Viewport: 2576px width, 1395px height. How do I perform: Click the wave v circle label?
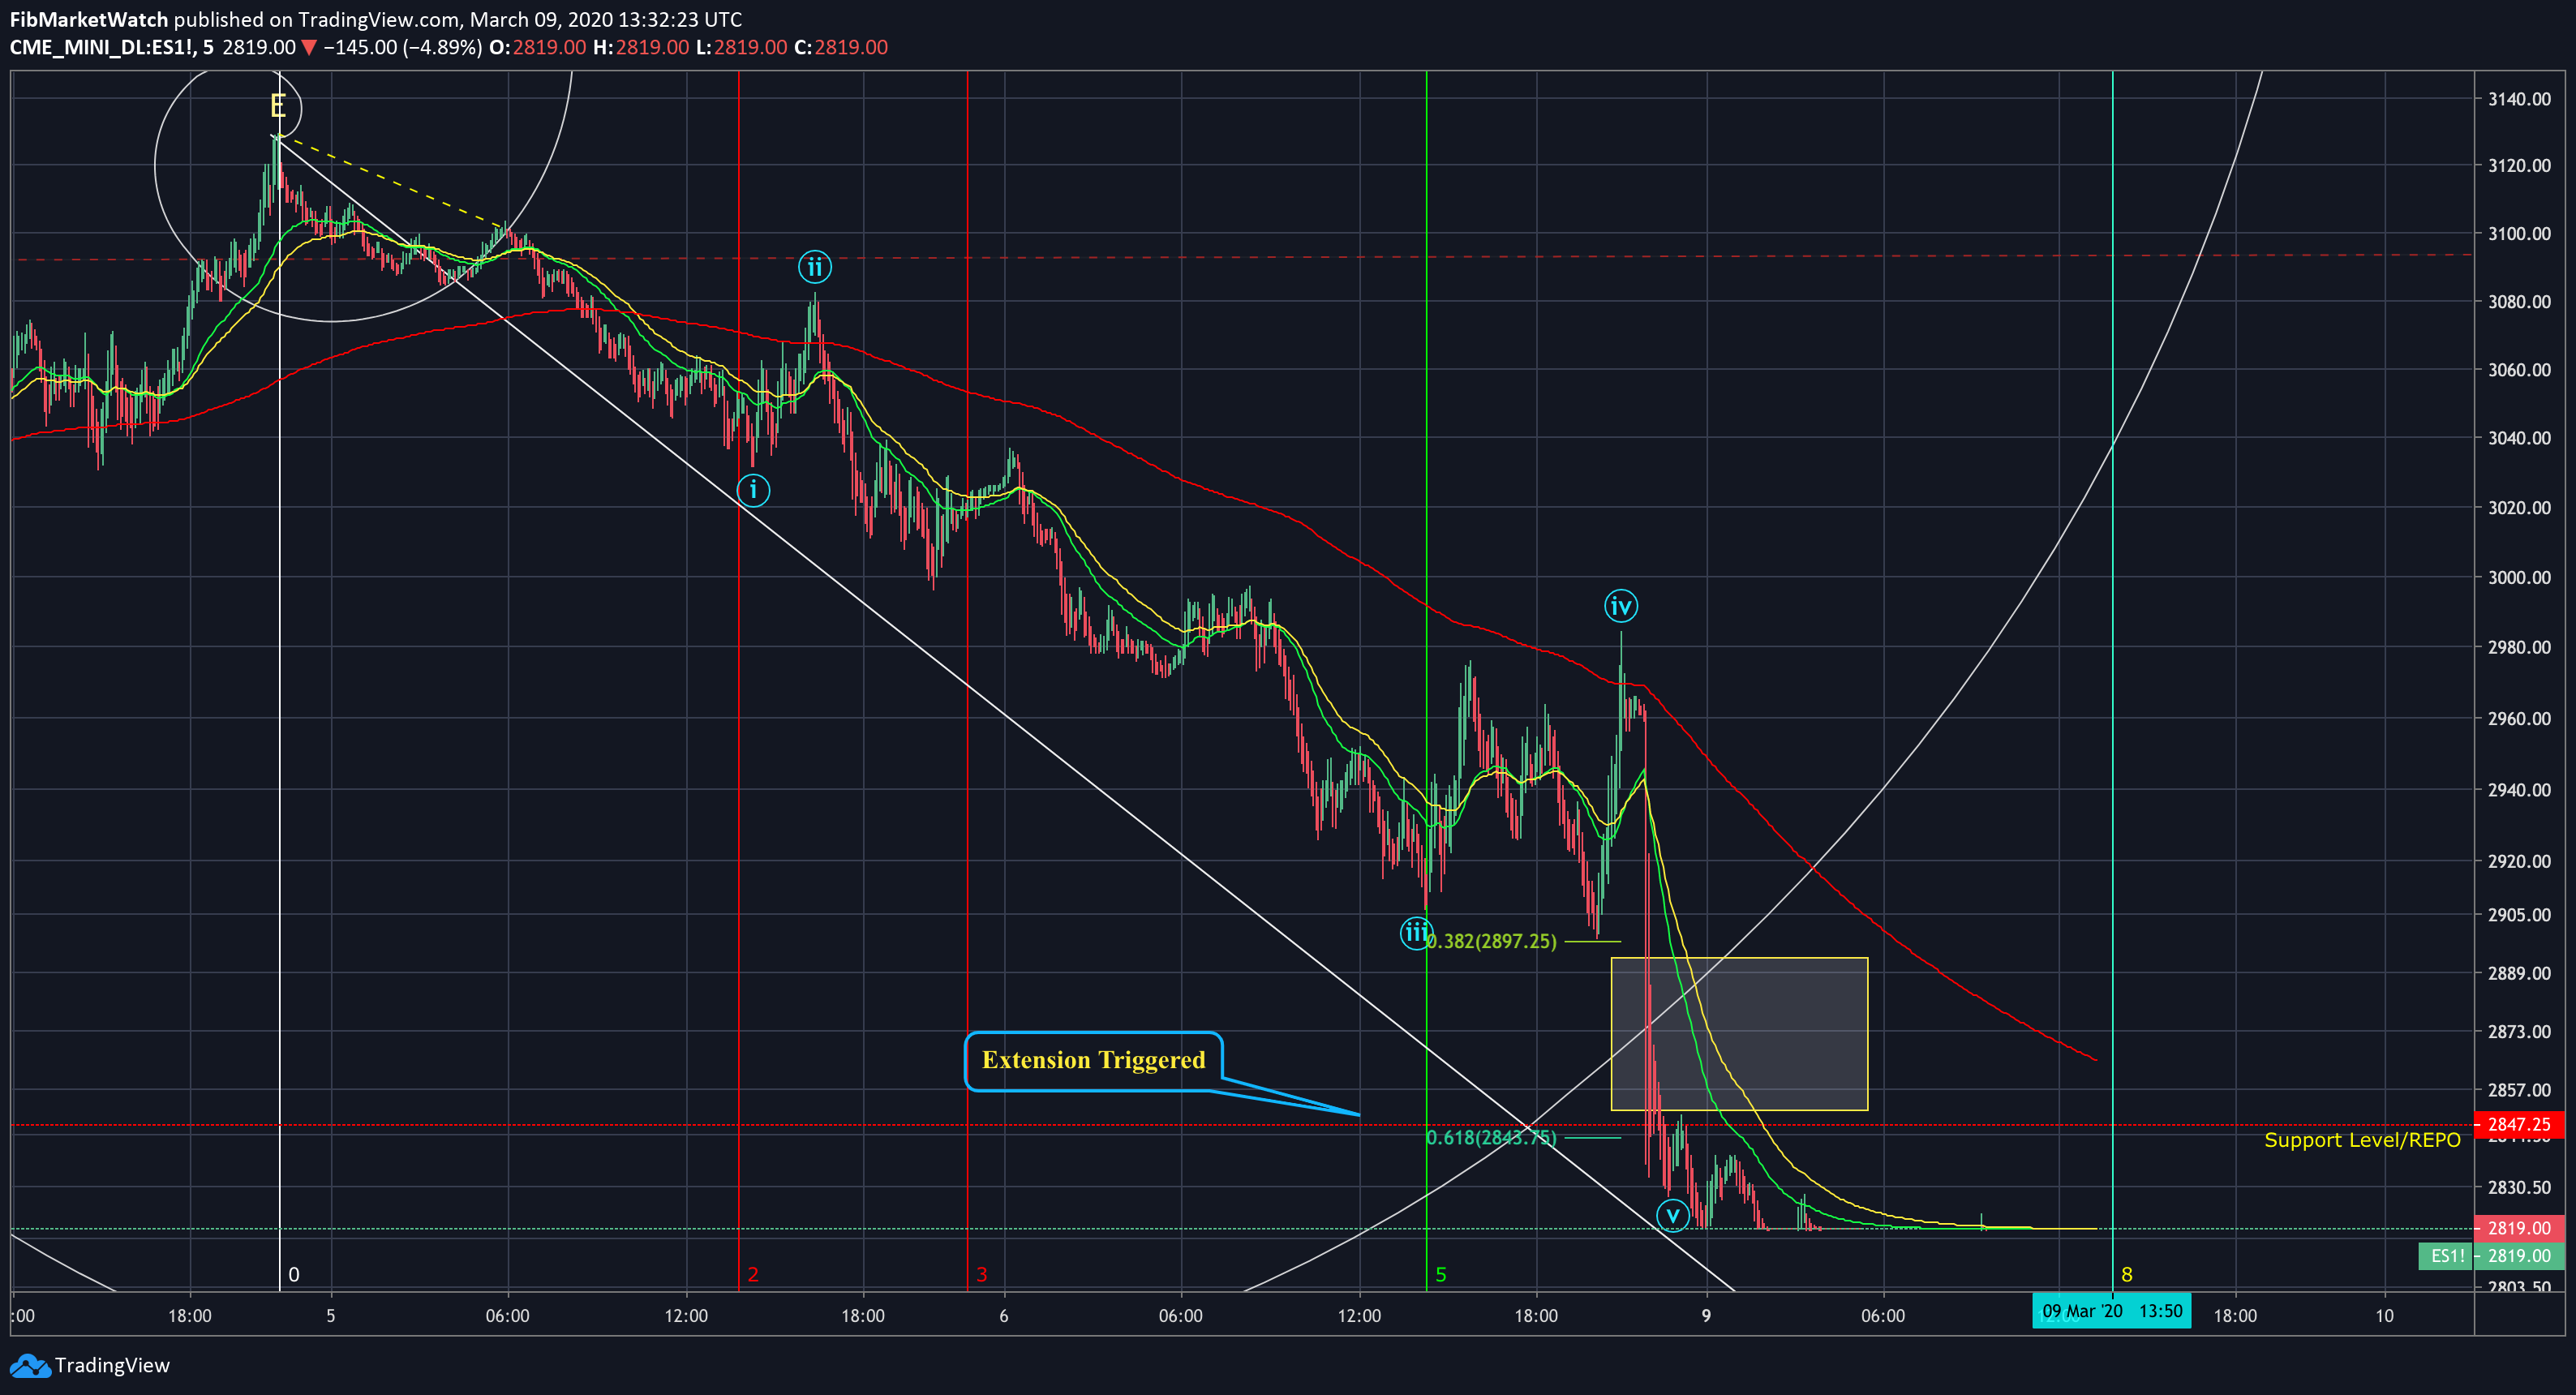tap(1672, 1216)
